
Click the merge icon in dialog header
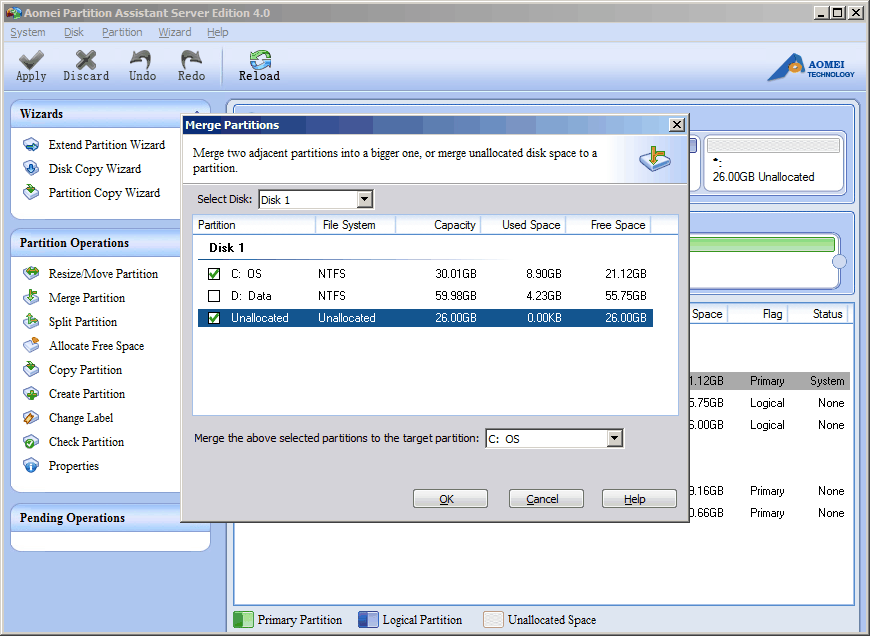pos(655,159)
